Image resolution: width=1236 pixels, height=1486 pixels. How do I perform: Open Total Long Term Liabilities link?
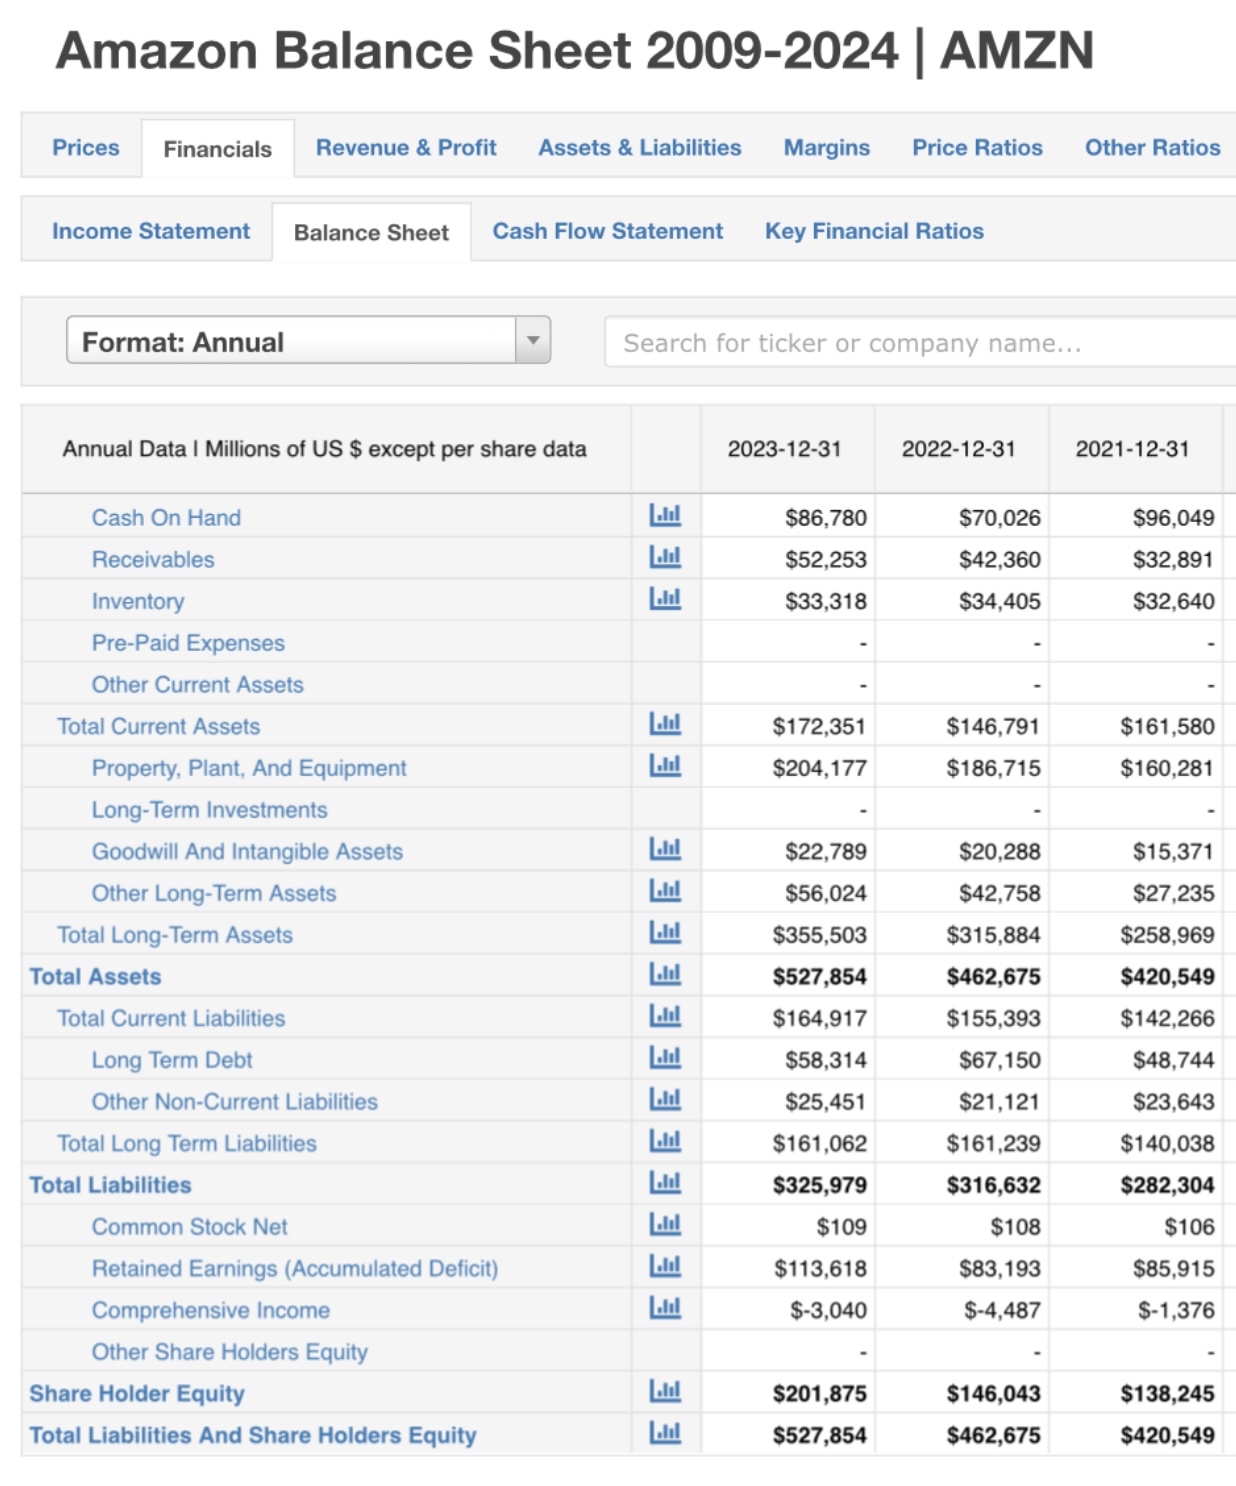pos(187,1143)
